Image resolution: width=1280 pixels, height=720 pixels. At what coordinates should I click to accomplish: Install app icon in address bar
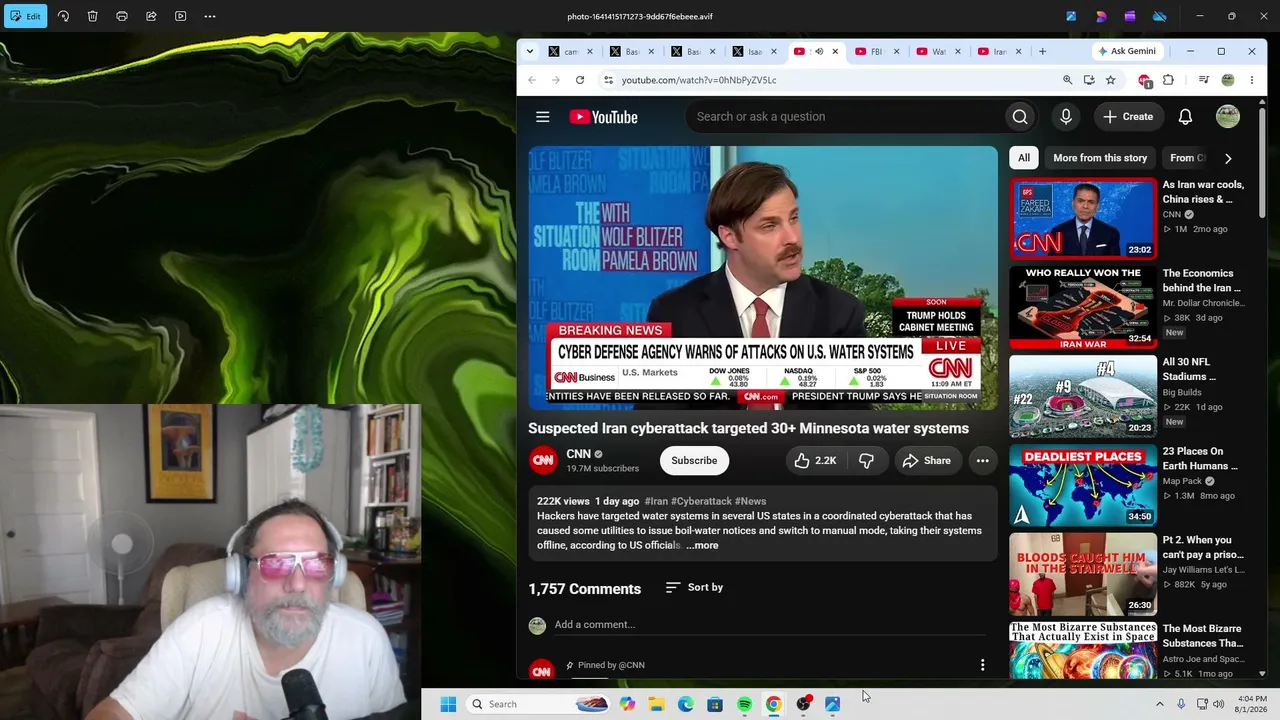pyautogui.click(x=1089, y=80)
